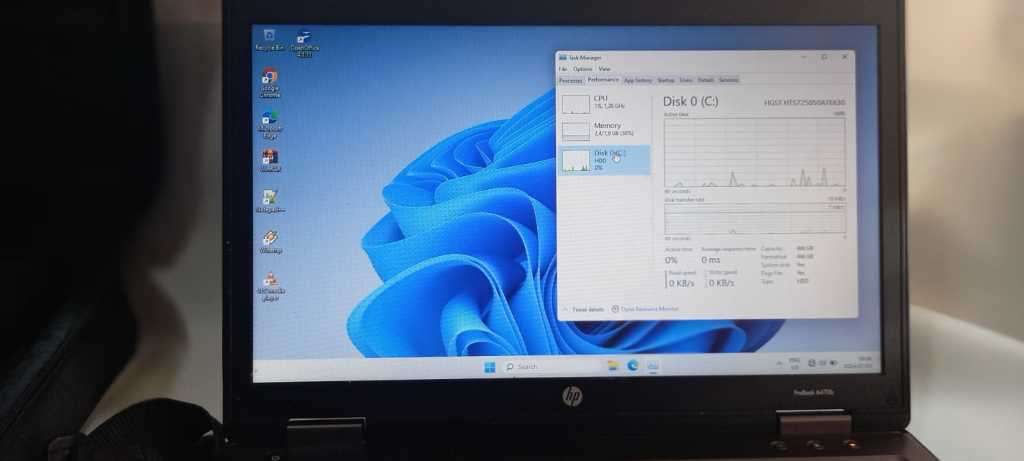Select the Performance tab
The image size is (1024, 461).
[x=603, y=80]
